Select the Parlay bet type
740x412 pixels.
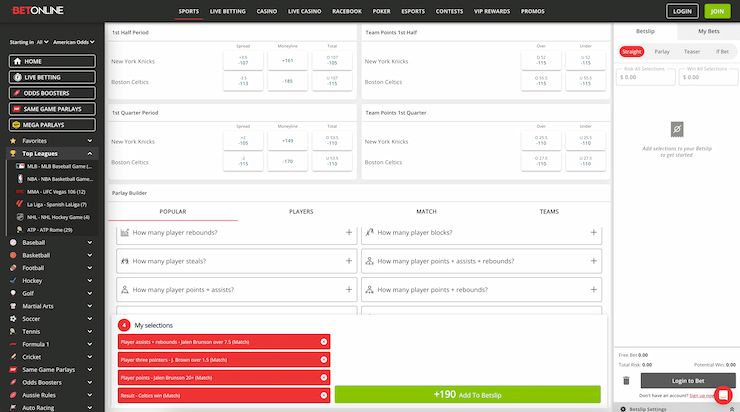coord(662,51)
